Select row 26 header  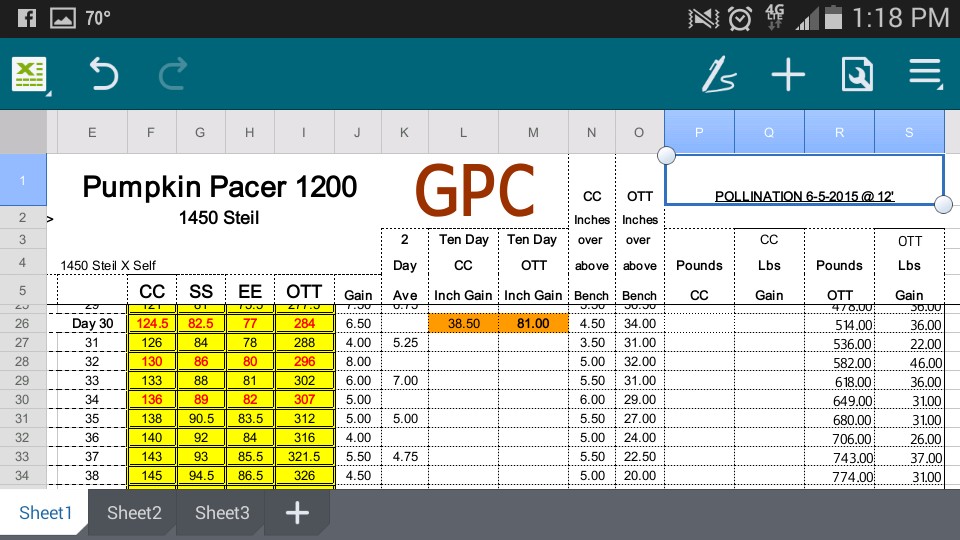[x=23, y=324]
